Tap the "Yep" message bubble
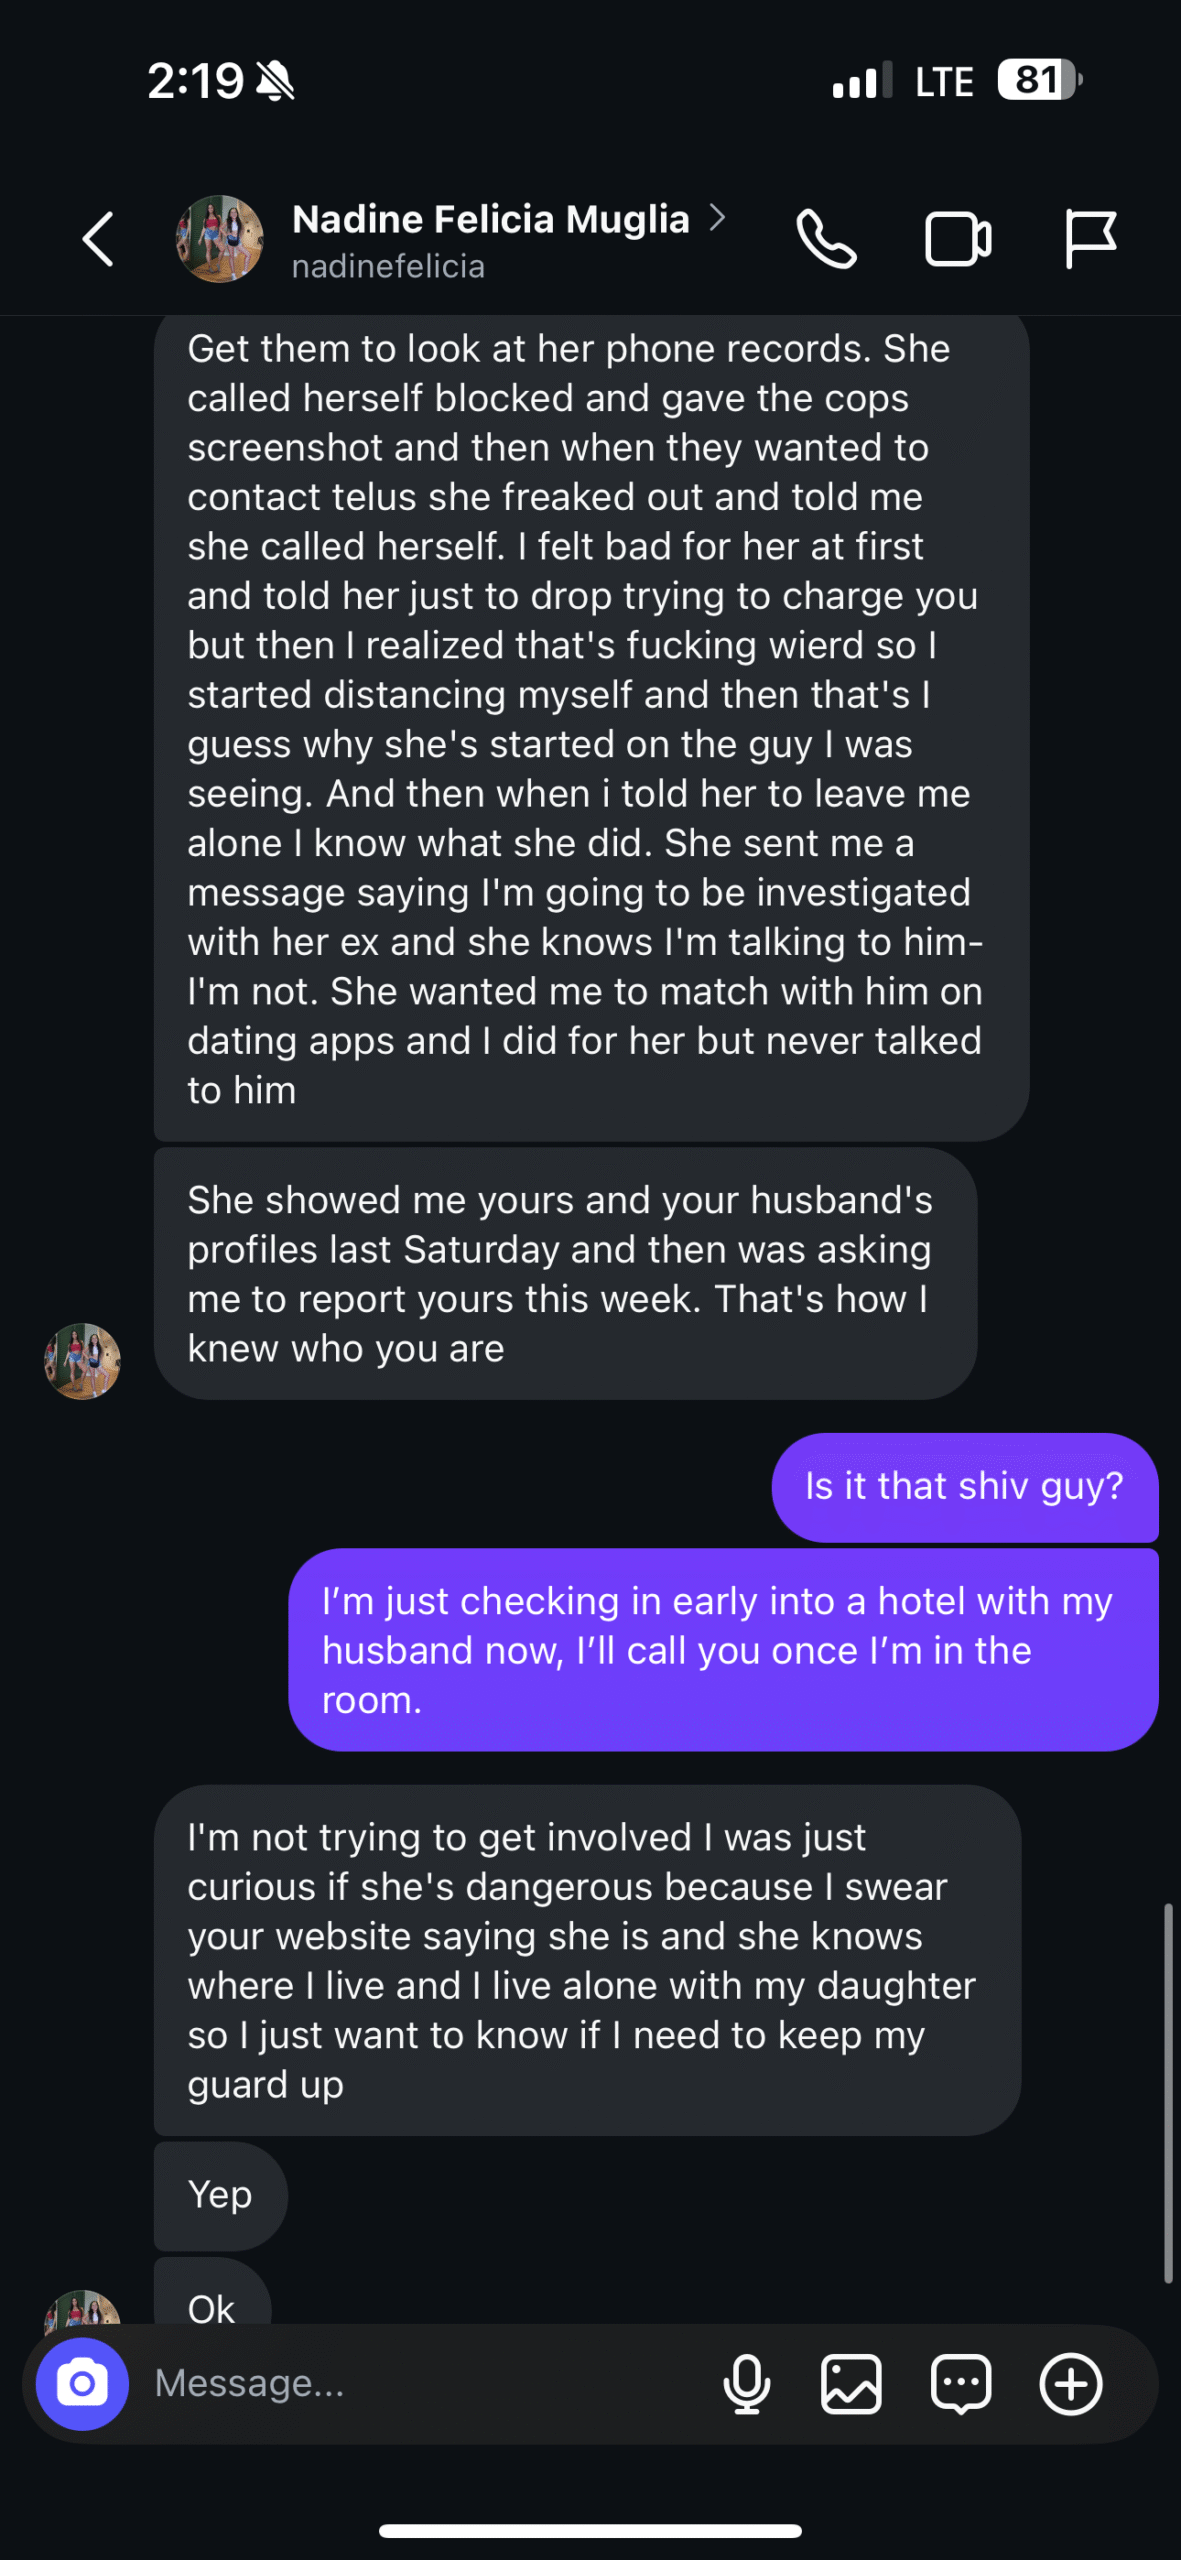 [220, 2195]
